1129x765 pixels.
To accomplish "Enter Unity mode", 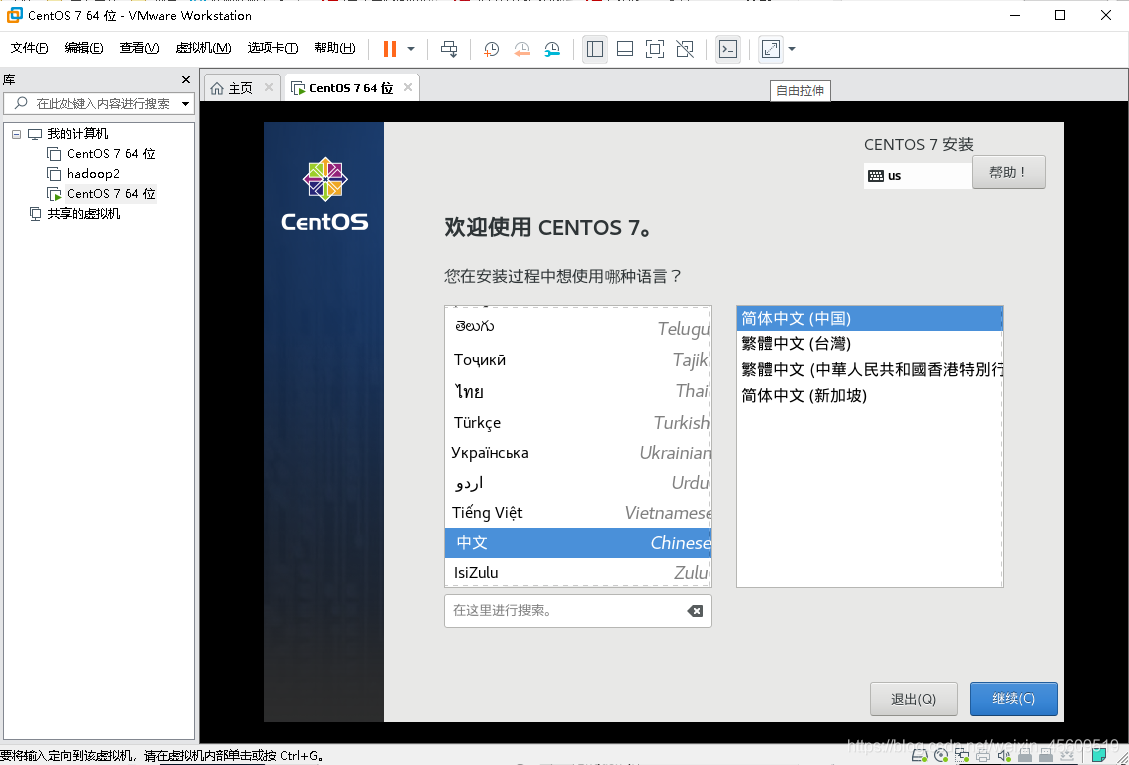I will (685, 49).
